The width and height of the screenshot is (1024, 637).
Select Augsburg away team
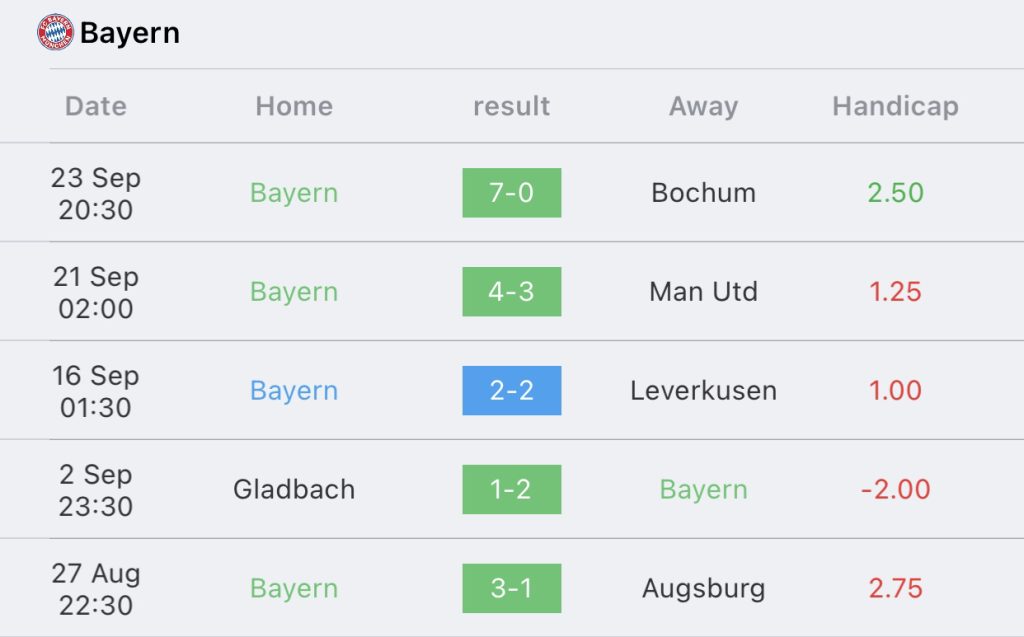[x=703, y=589]
